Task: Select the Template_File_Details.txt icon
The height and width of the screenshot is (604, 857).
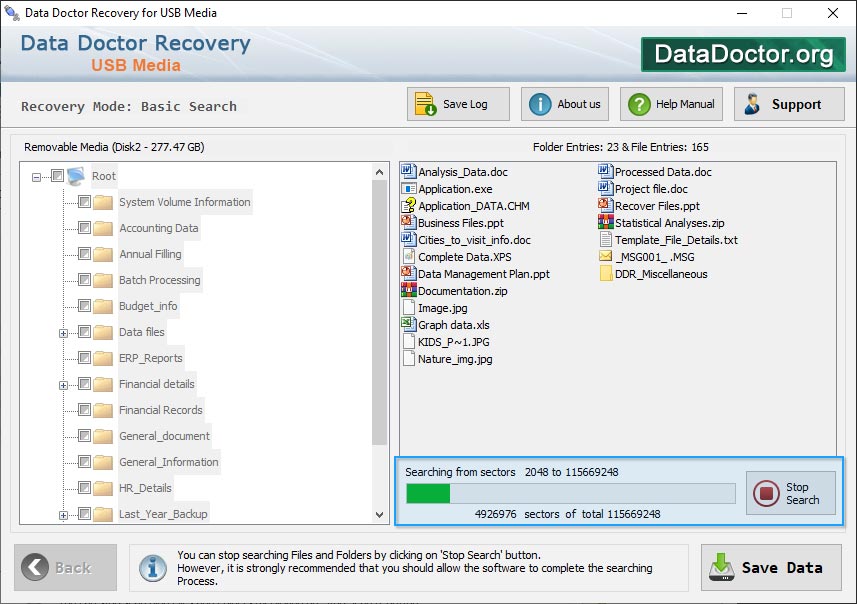Action: pos(605,239)
